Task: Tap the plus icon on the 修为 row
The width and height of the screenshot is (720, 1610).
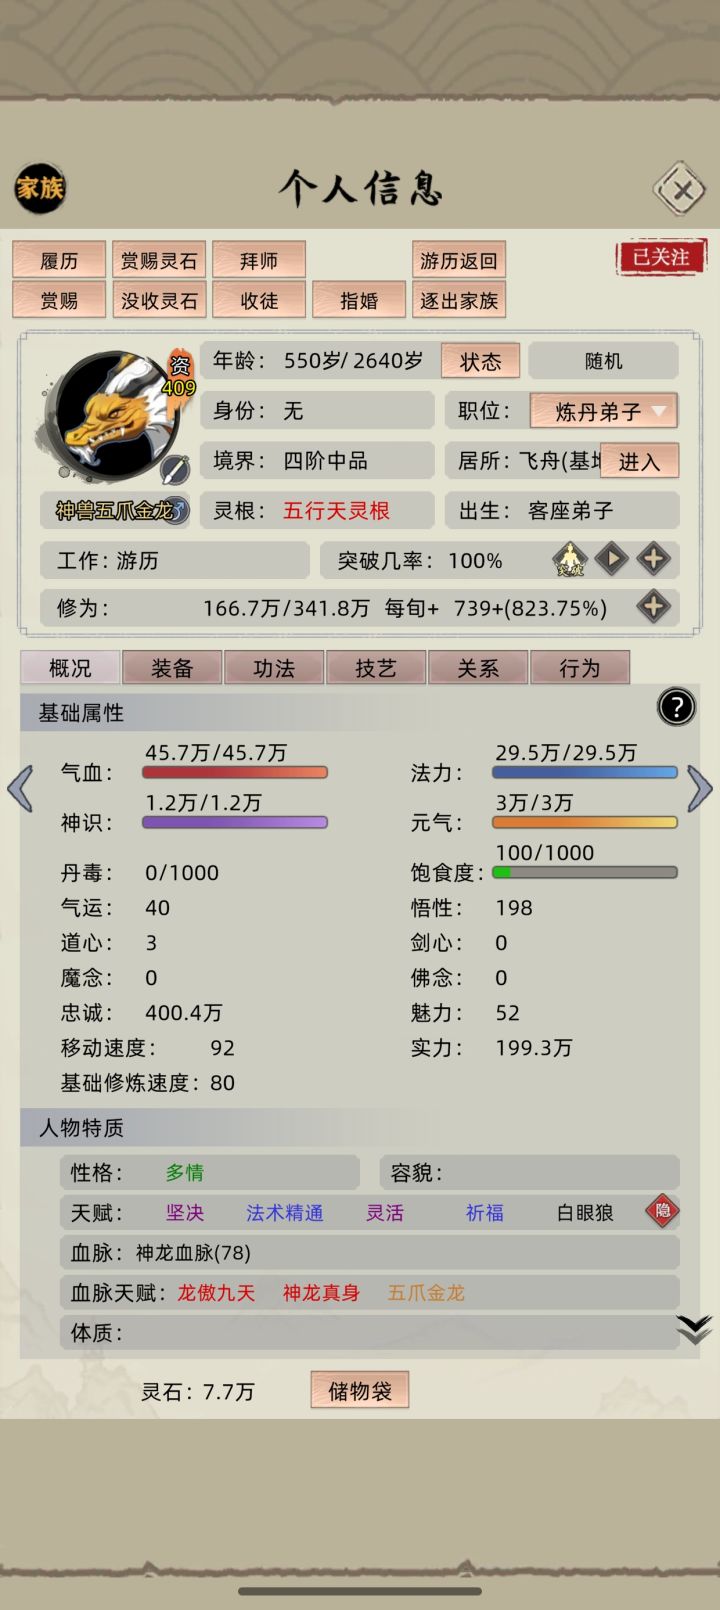Action: [x=653, y=606]
